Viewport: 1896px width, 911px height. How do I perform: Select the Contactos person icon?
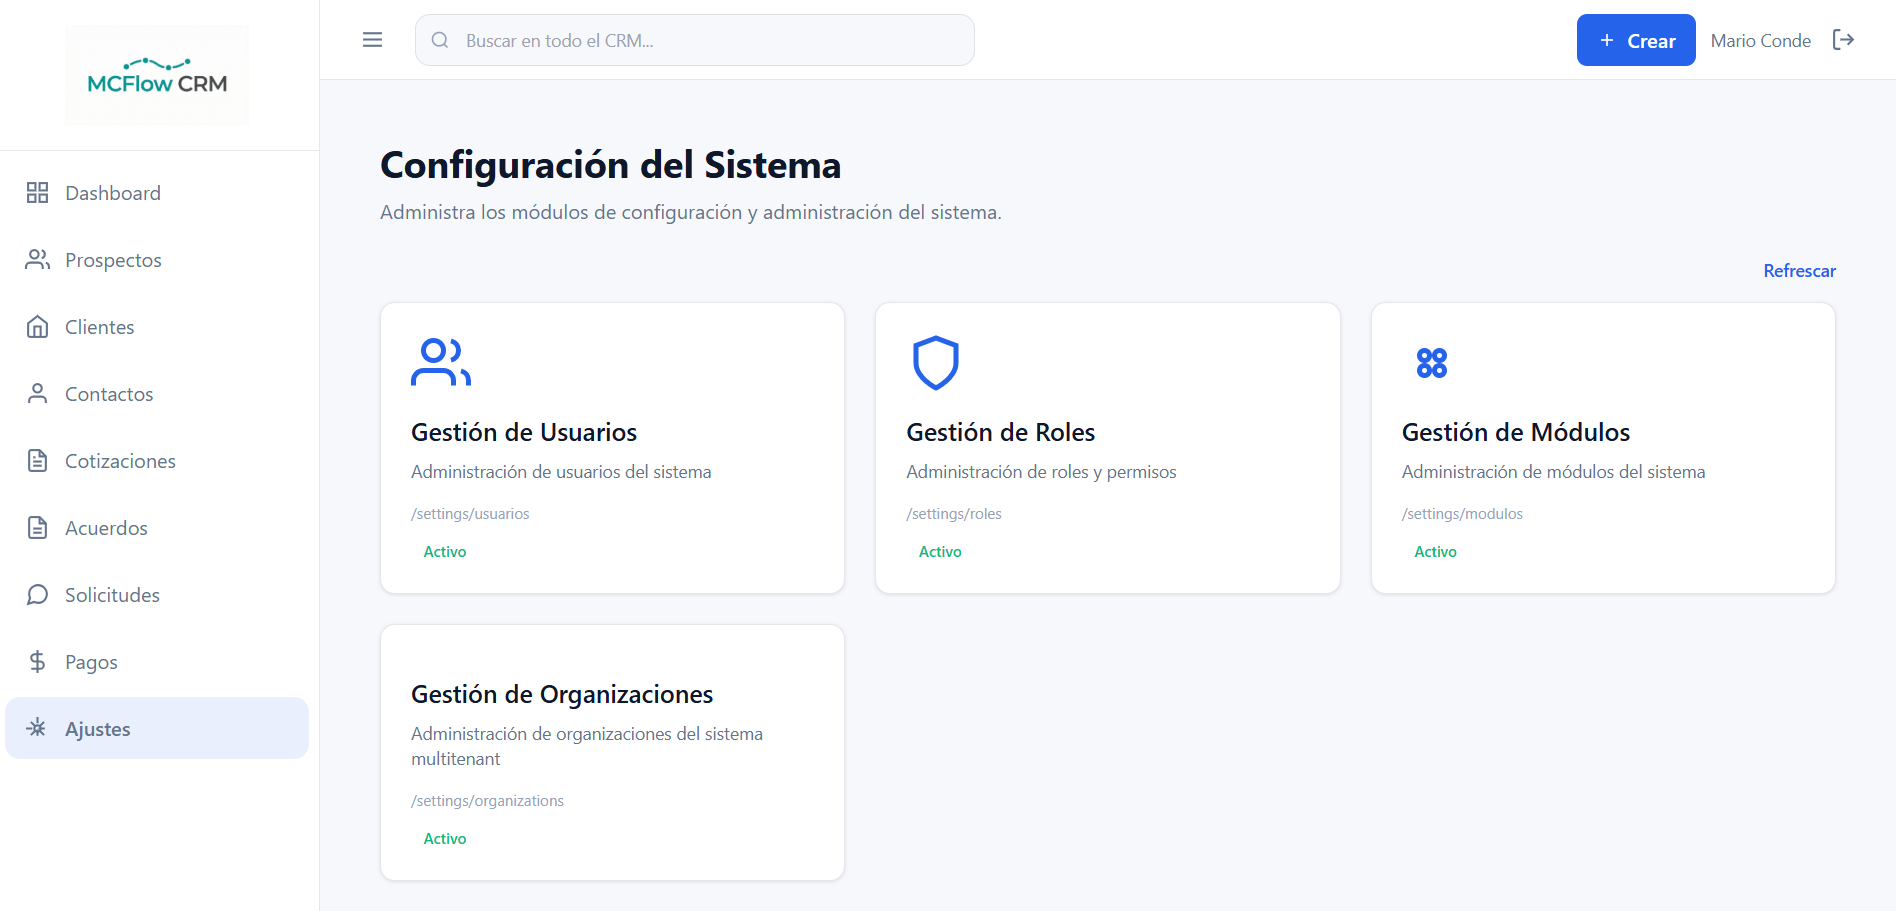pyautogui.click(x=38, y=393)
